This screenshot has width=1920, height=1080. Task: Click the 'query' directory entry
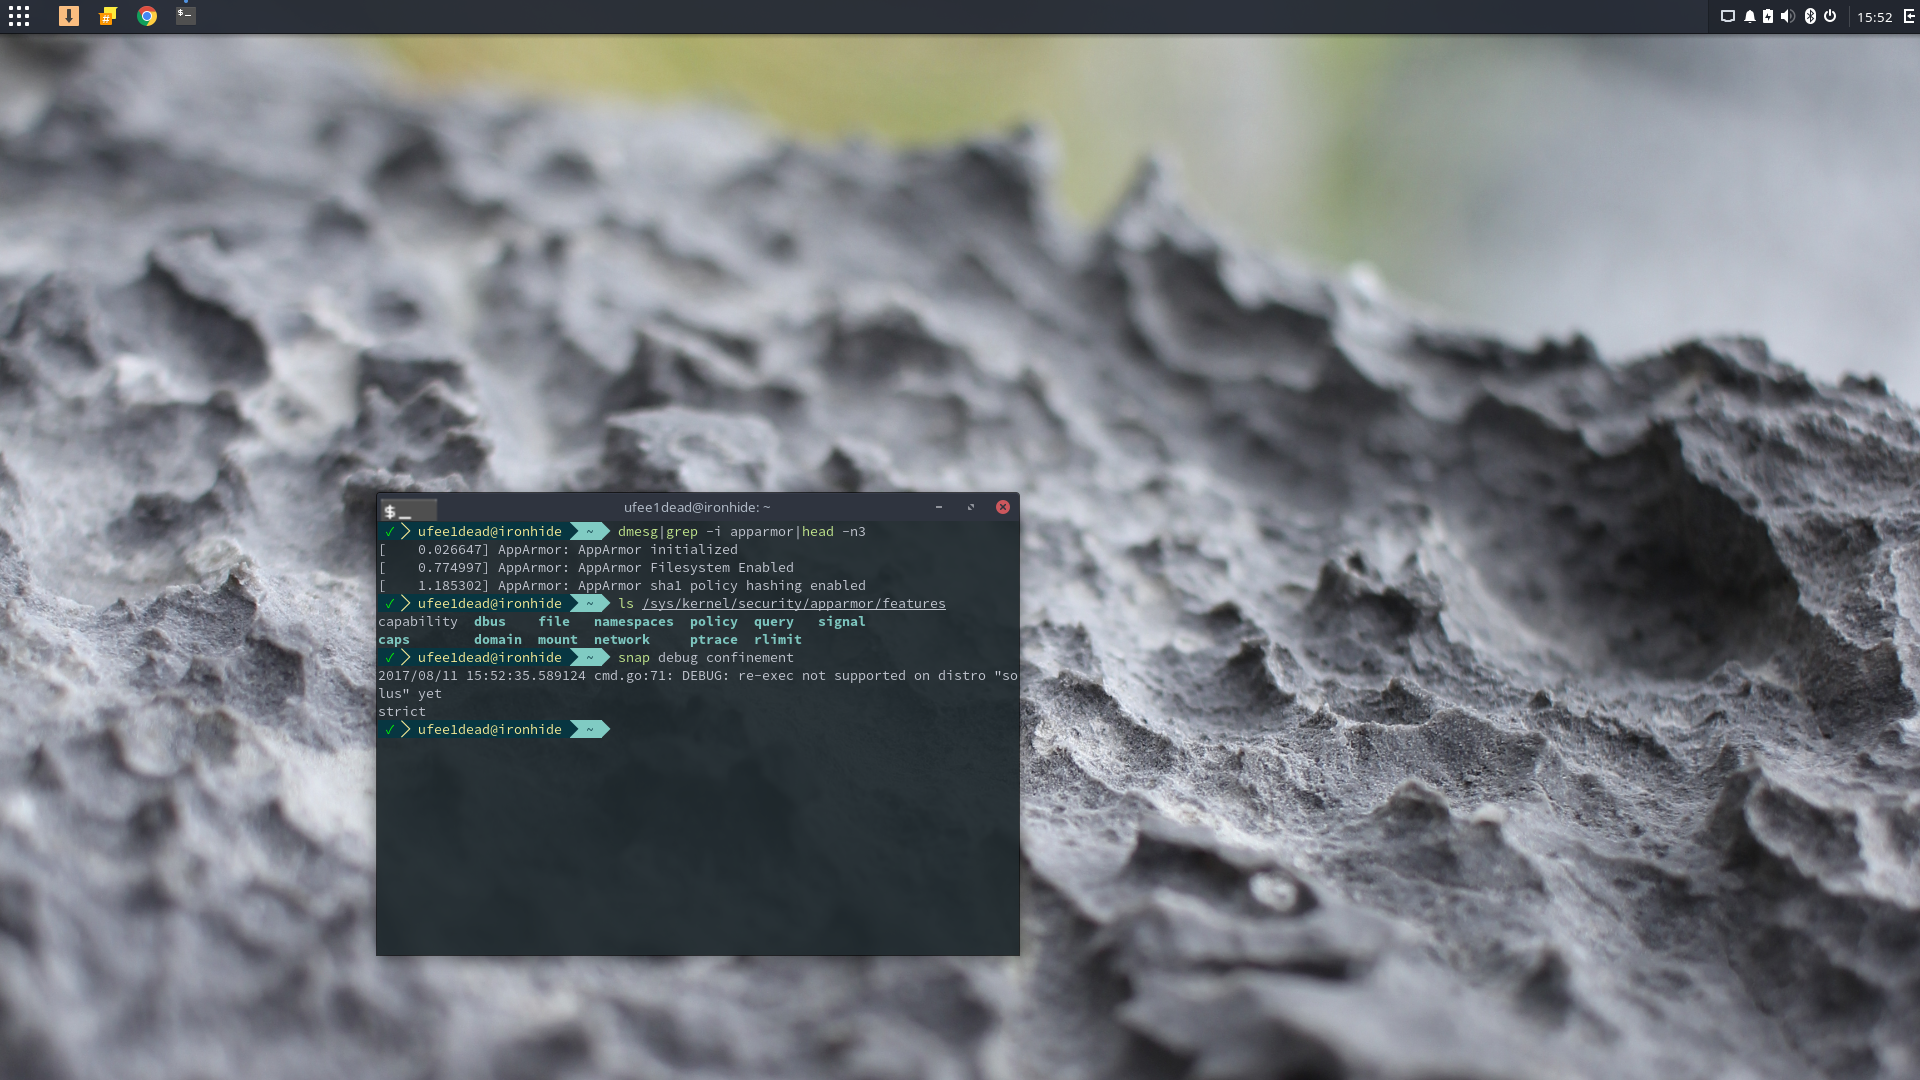pyautogui.click(x=774, y=621)
